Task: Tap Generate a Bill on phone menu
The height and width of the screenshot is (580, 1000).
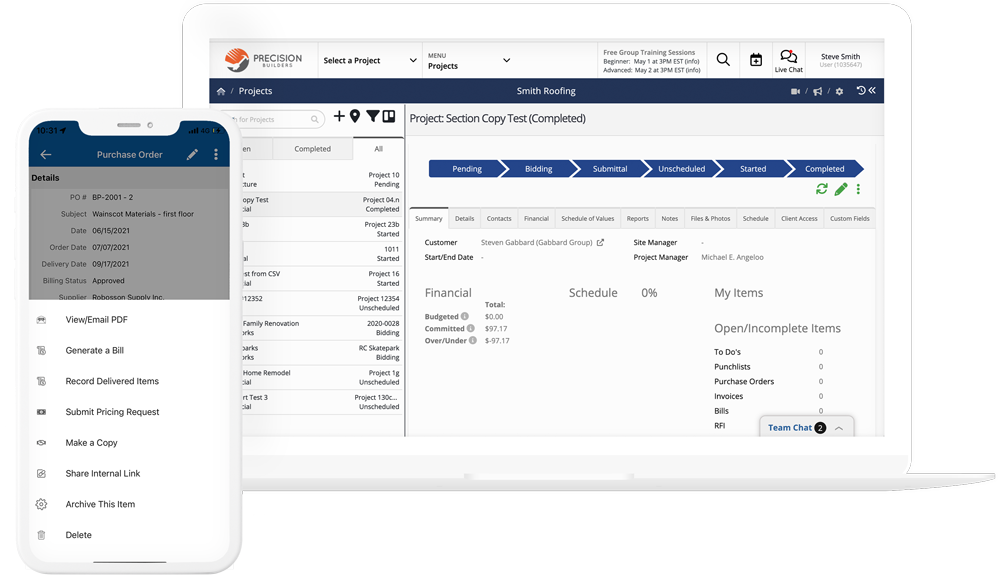Action: tap(95, 351)
